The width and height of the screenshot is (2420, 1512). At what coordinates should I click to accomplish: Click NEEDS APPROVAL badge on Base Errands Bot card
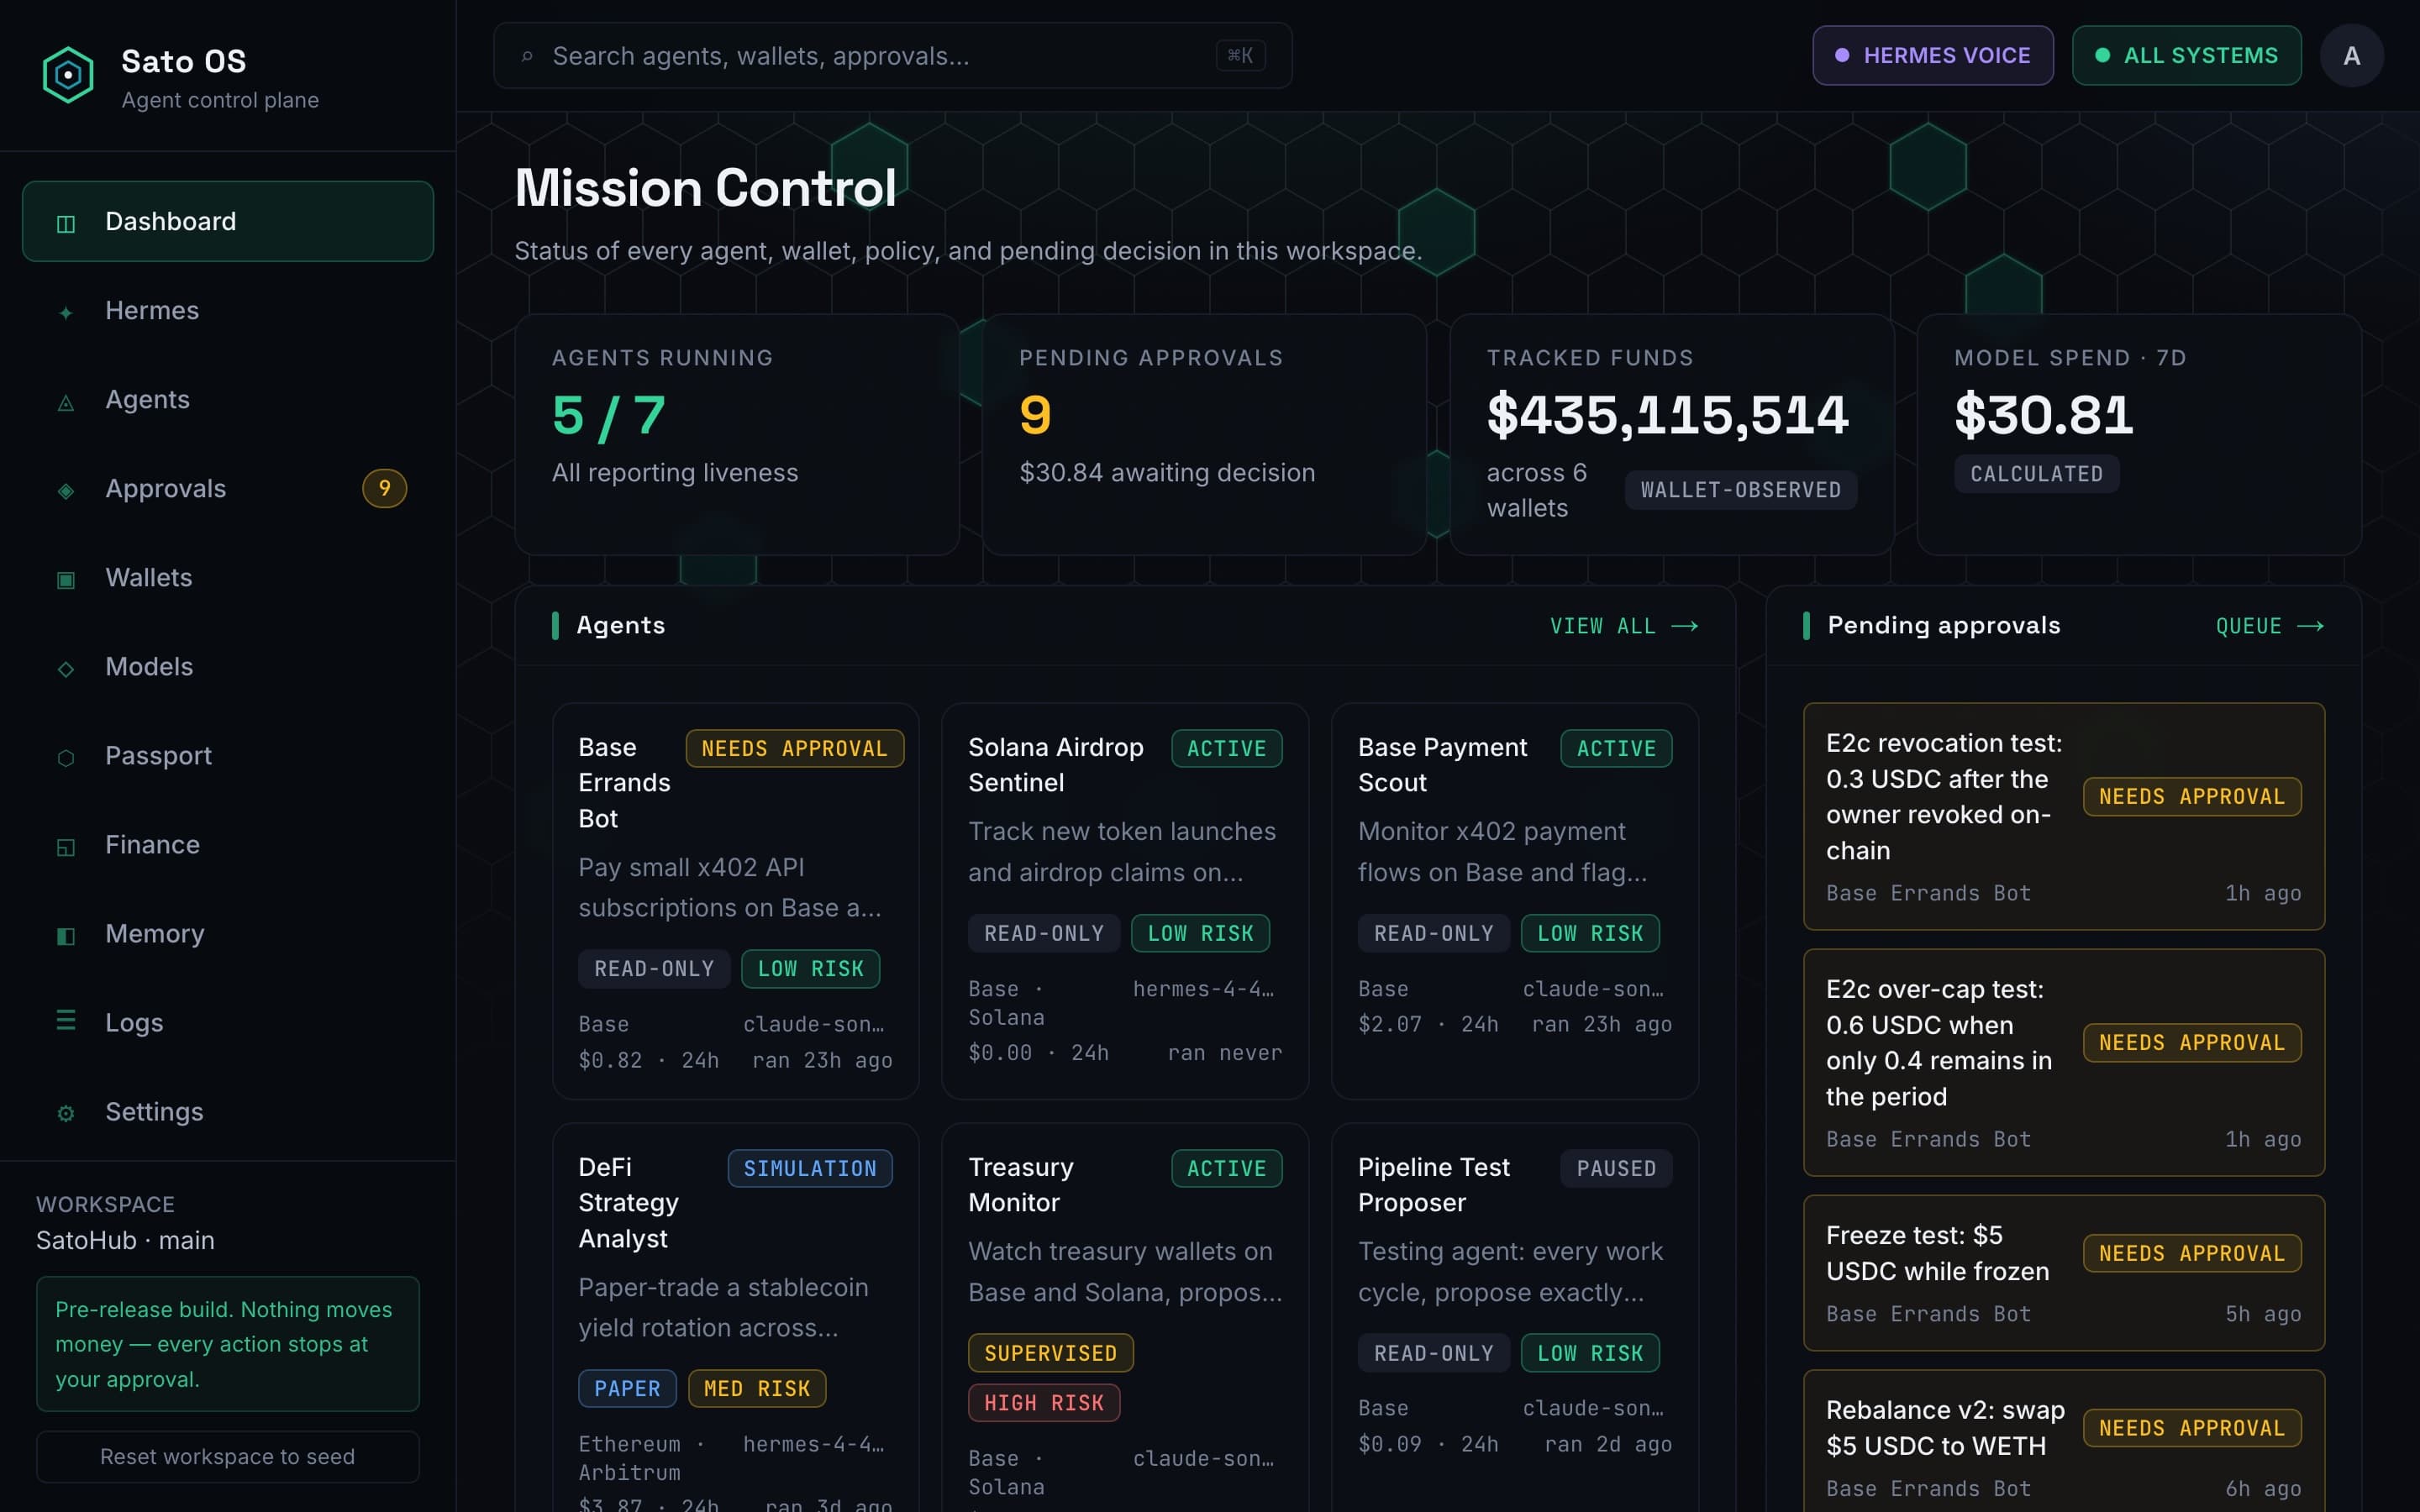coord(794,748)
